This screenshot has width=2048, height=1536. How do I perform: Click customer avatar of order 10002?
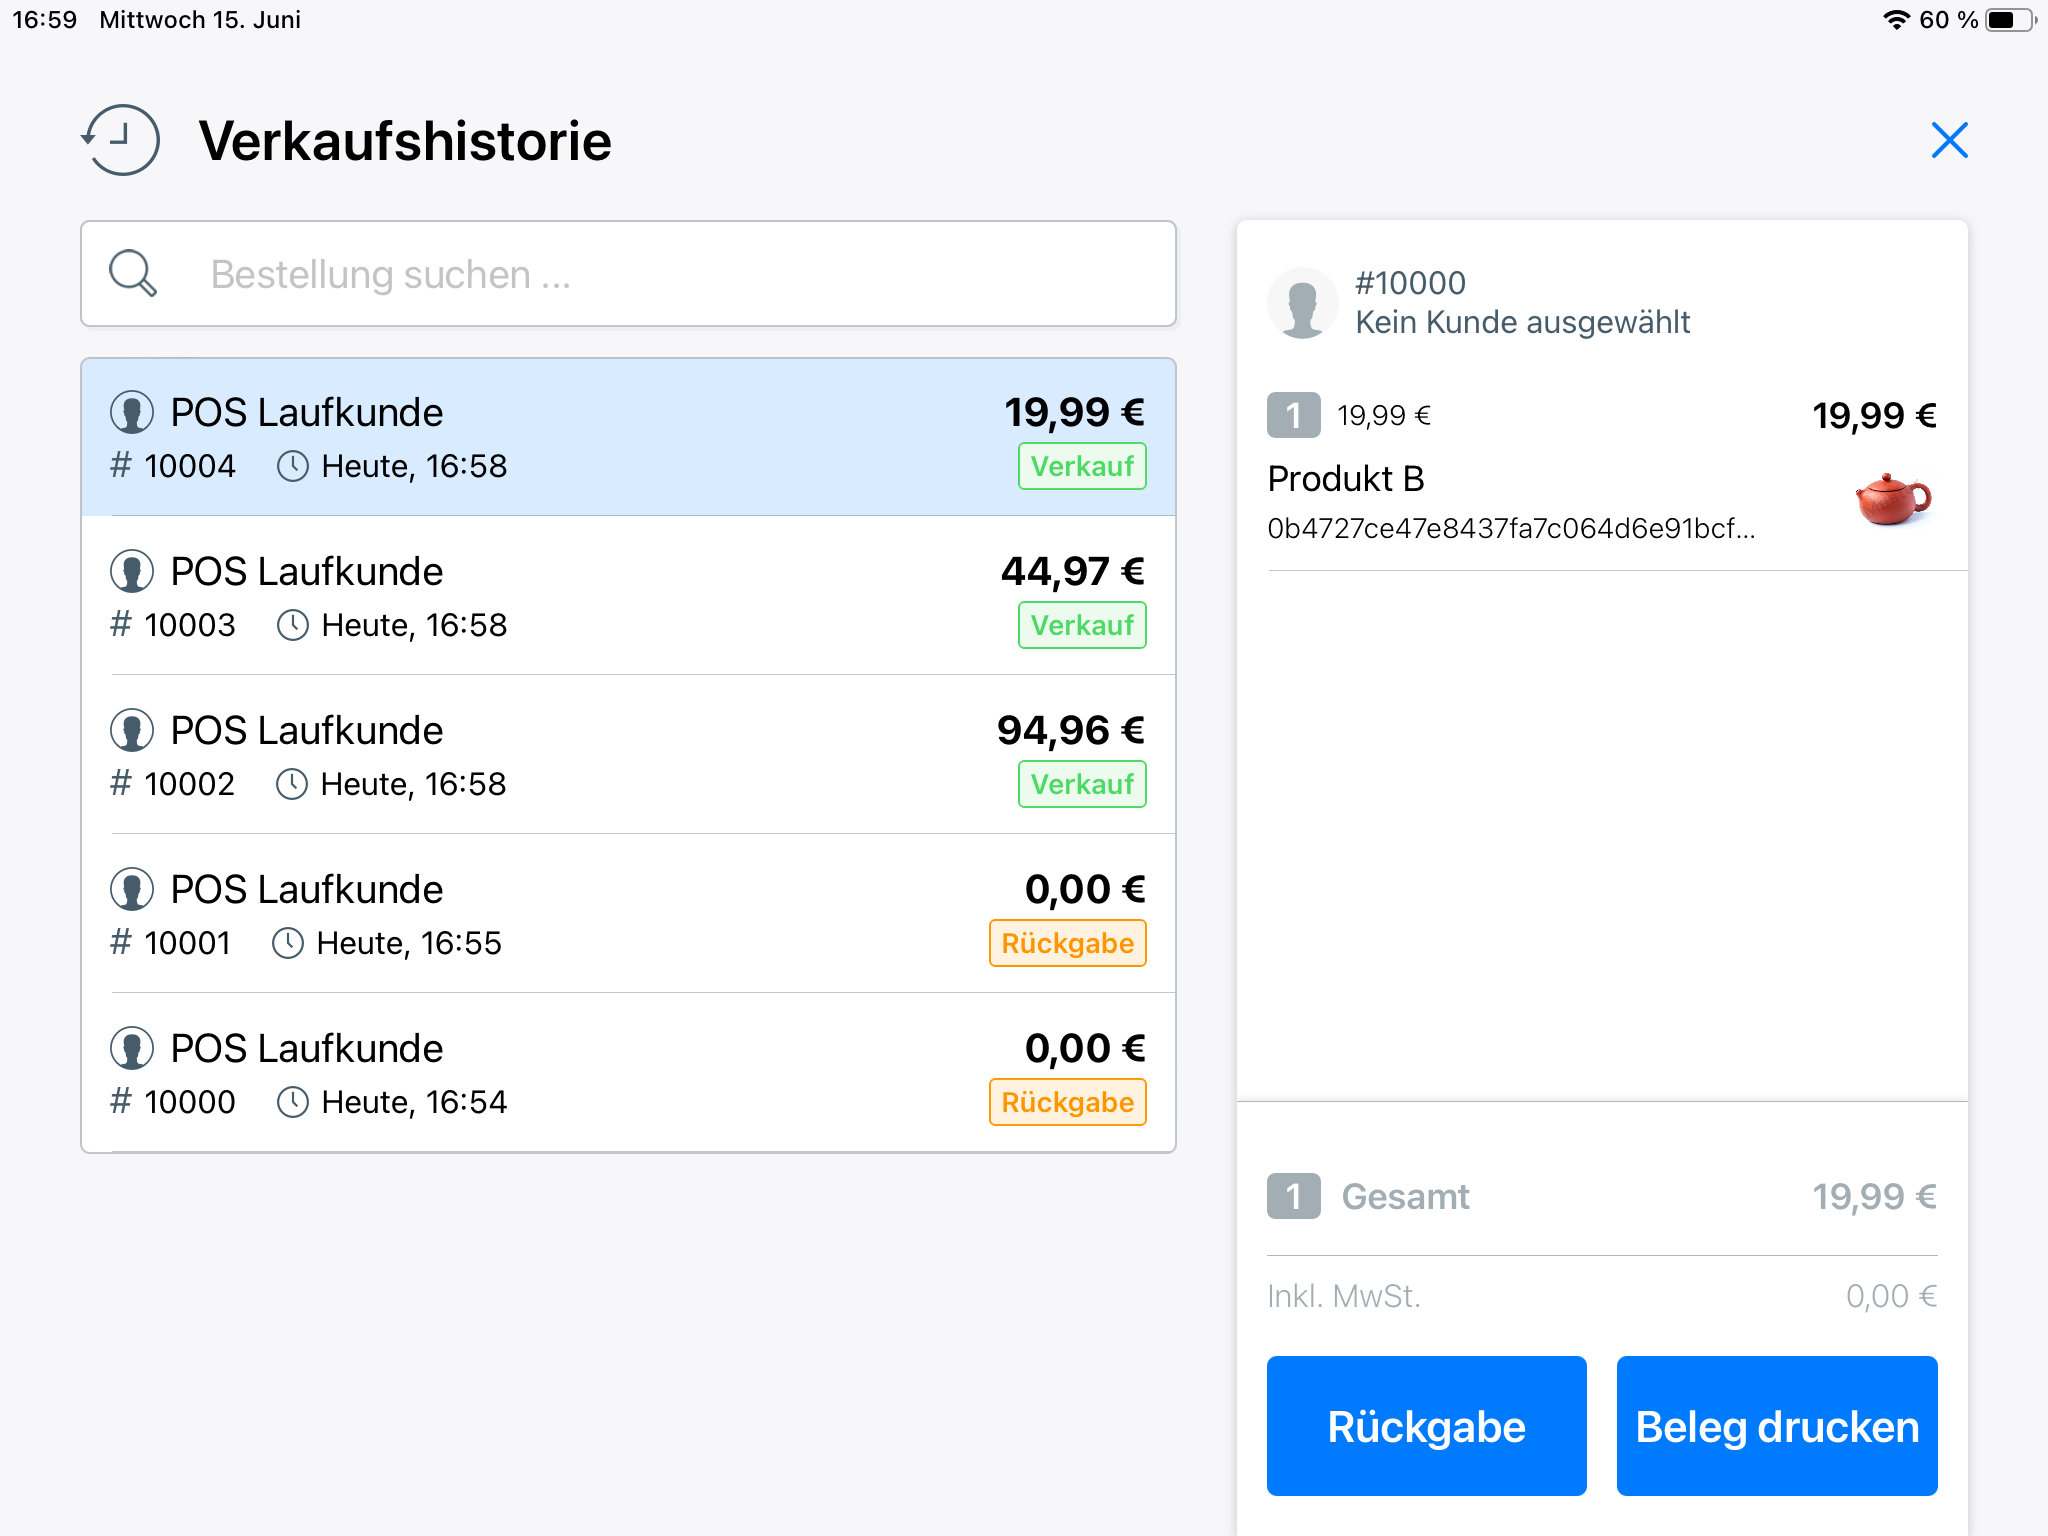(132, 731)
